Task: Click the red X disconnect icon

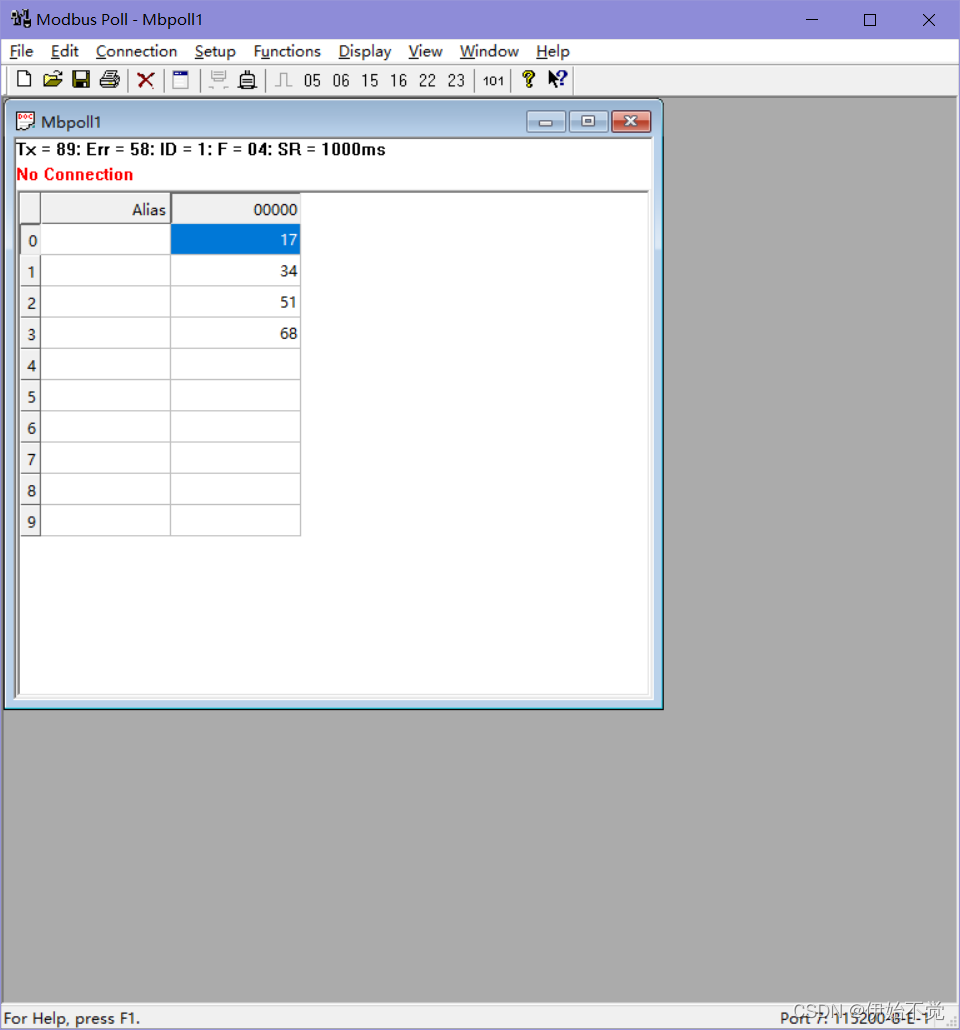Action: pyautogui.click(x=146, y=80)
